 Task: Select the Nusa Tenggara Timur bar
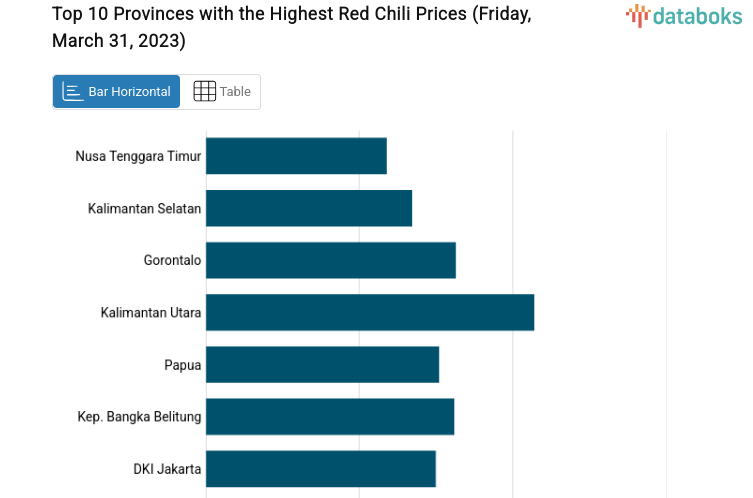click(x=296, y=156)
